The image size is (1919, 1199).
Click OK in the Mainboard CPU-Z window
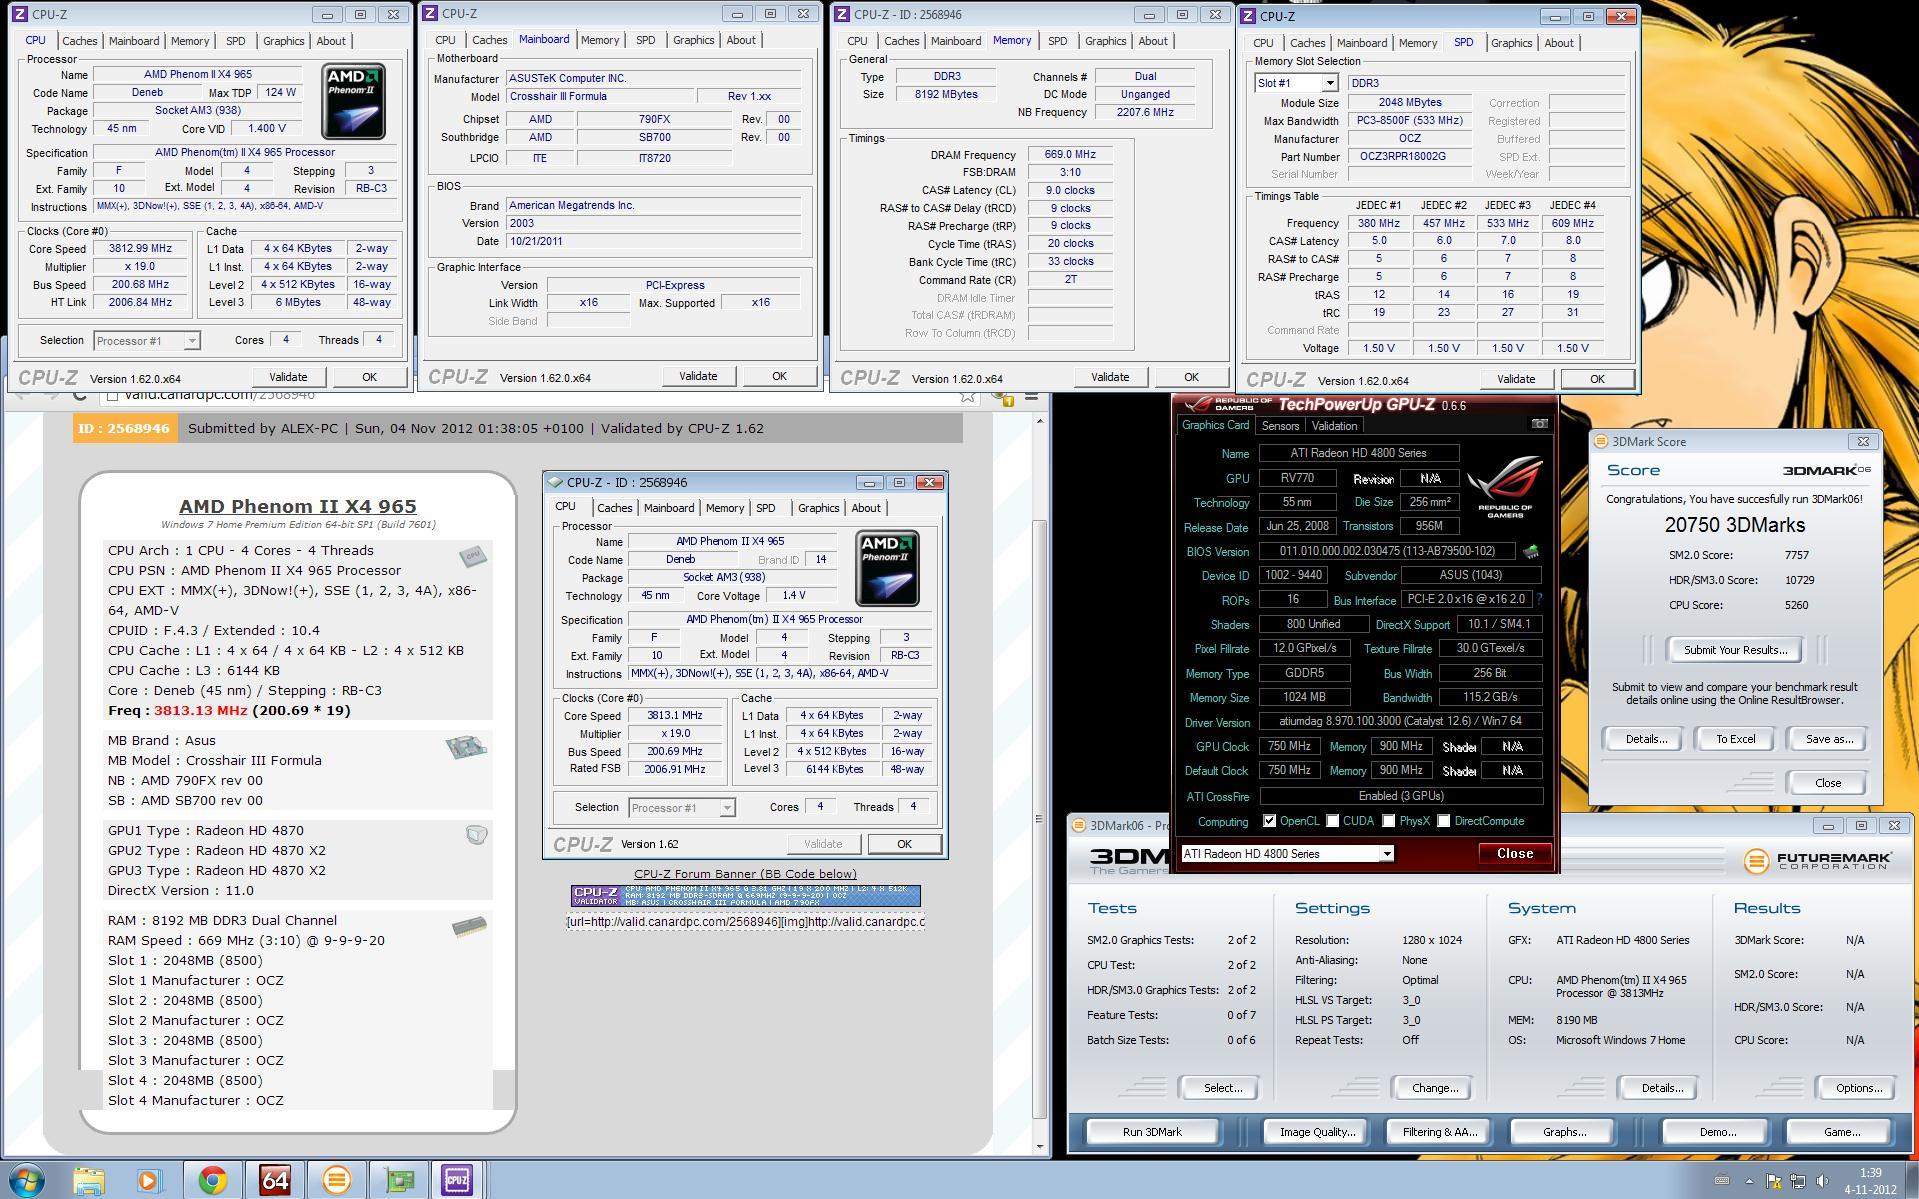pos(779,376)
